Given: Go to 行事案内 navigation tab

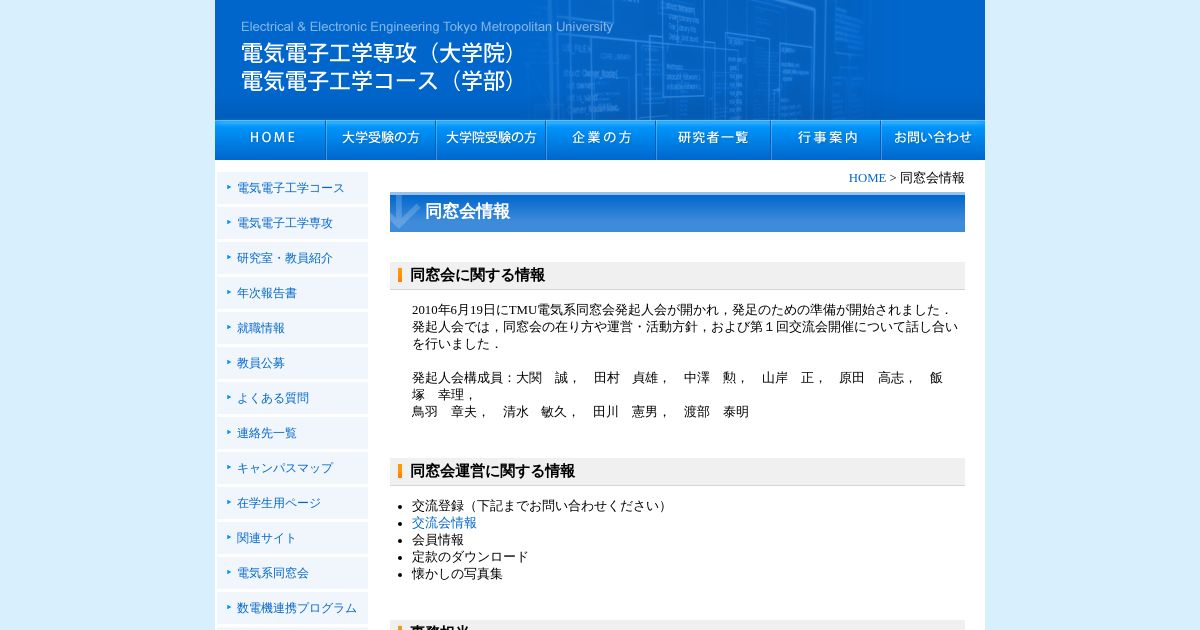Looking at the screenshot, I should pos(826,140).
